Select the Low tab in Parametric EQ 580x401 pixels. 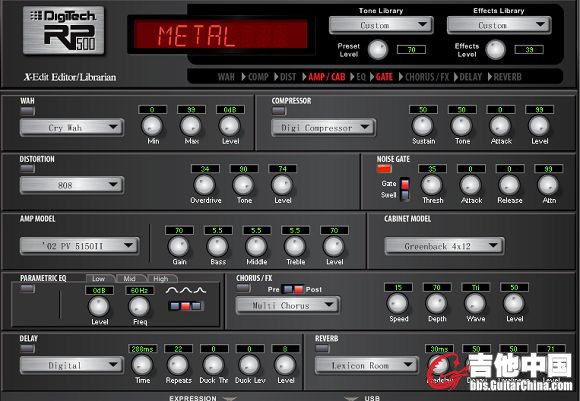tap(100, 279)
